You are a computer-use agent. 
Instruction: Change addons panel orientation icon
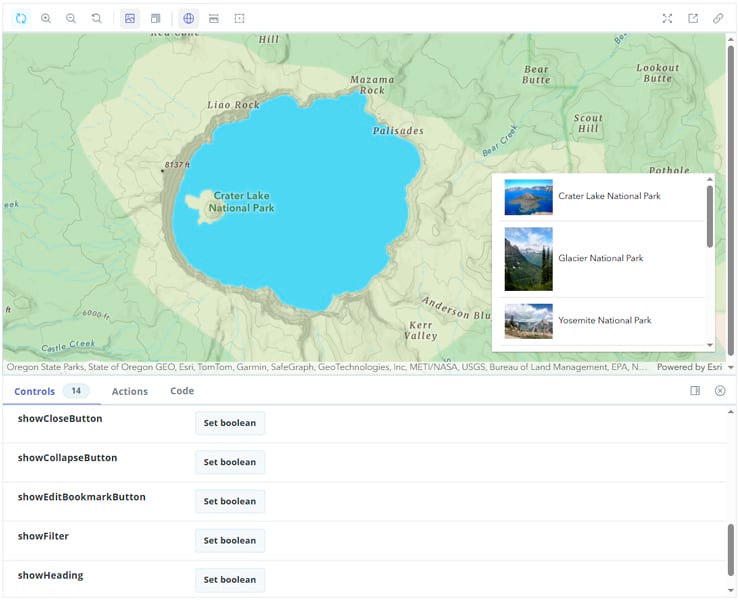695,390
